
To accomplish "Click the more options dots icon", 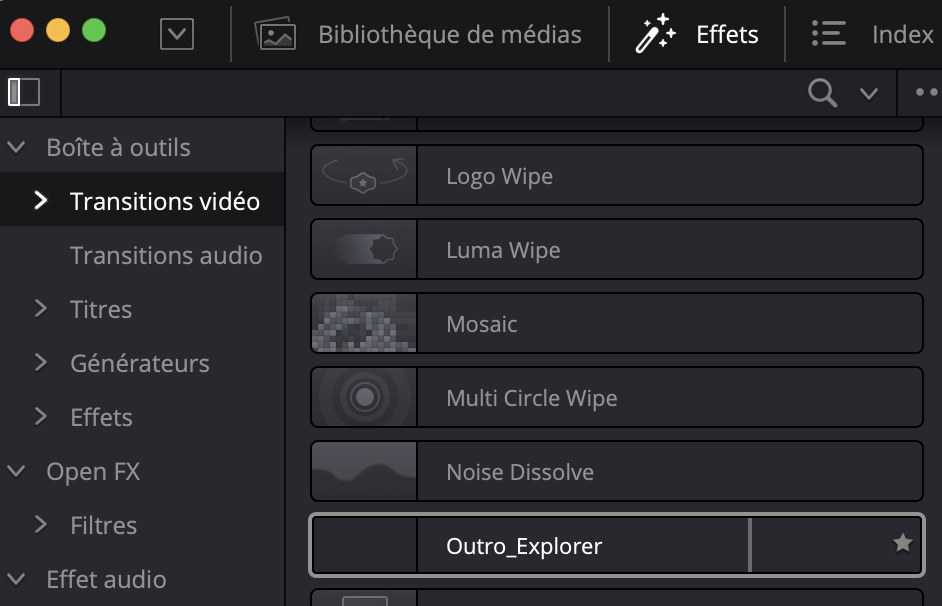I will 927,93.
